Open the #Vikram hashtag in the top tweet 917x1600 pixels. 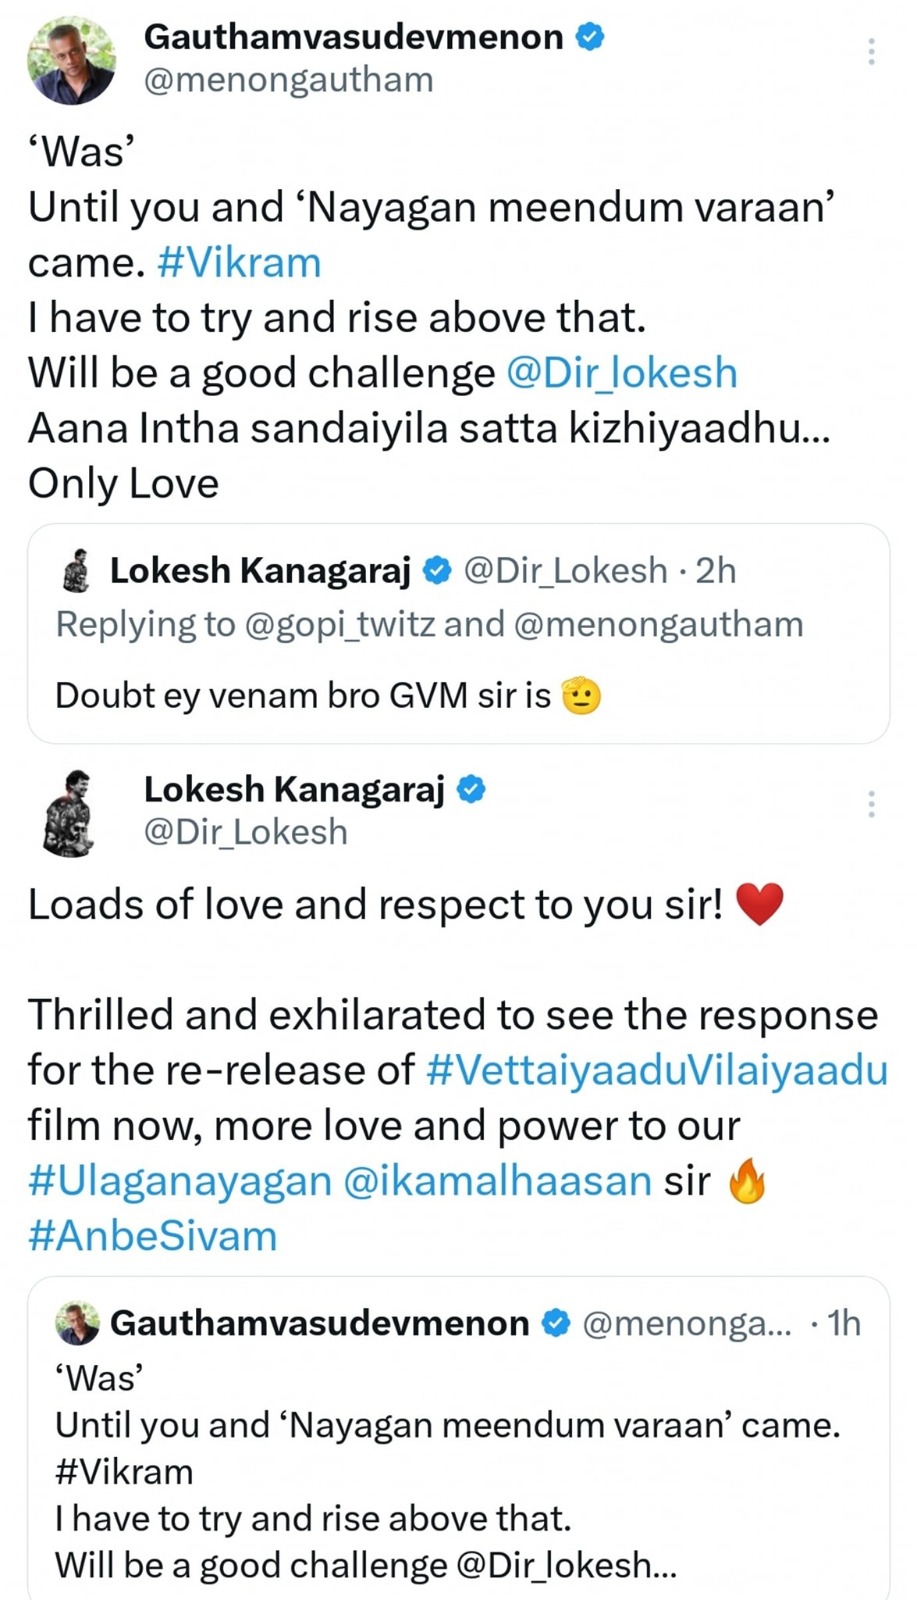click(240, 263)
